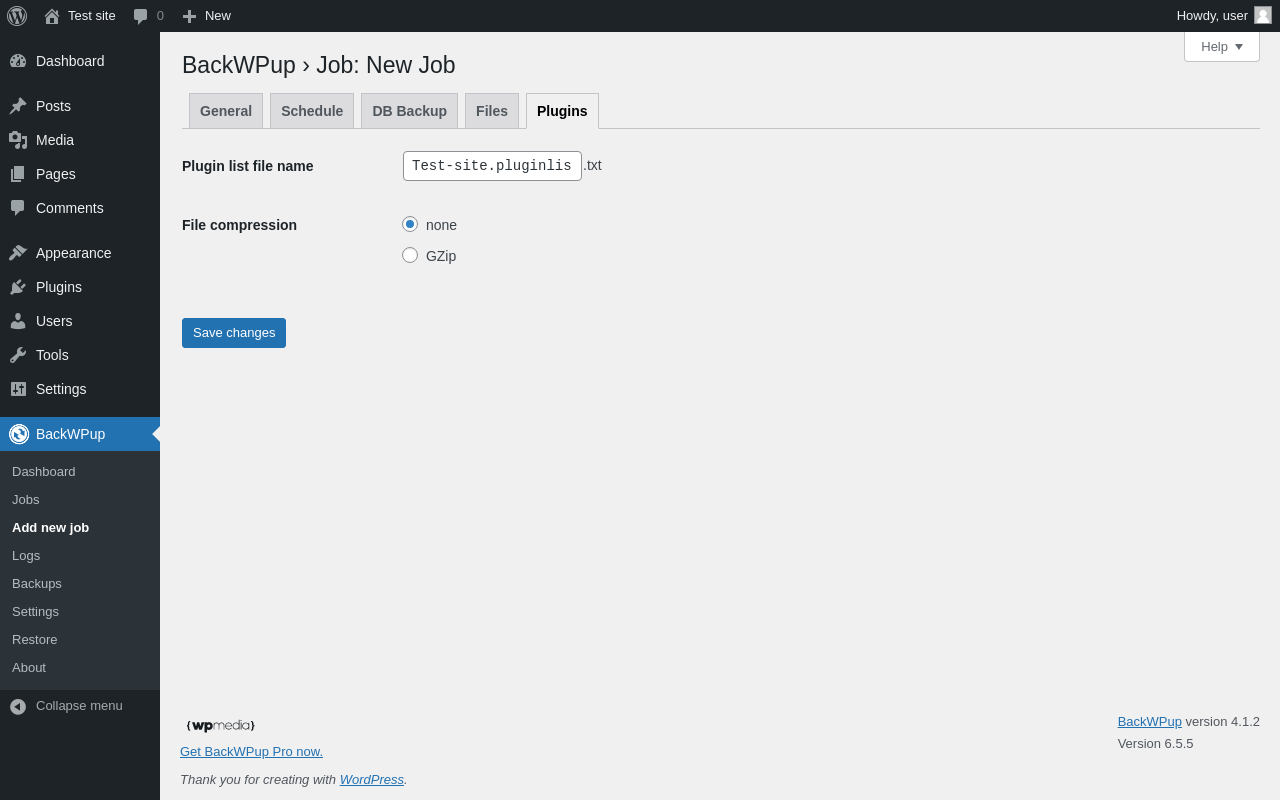Switch to the General tab
Image resolution: width=1280 pixels, height=800 pixels.
point(226,111)
